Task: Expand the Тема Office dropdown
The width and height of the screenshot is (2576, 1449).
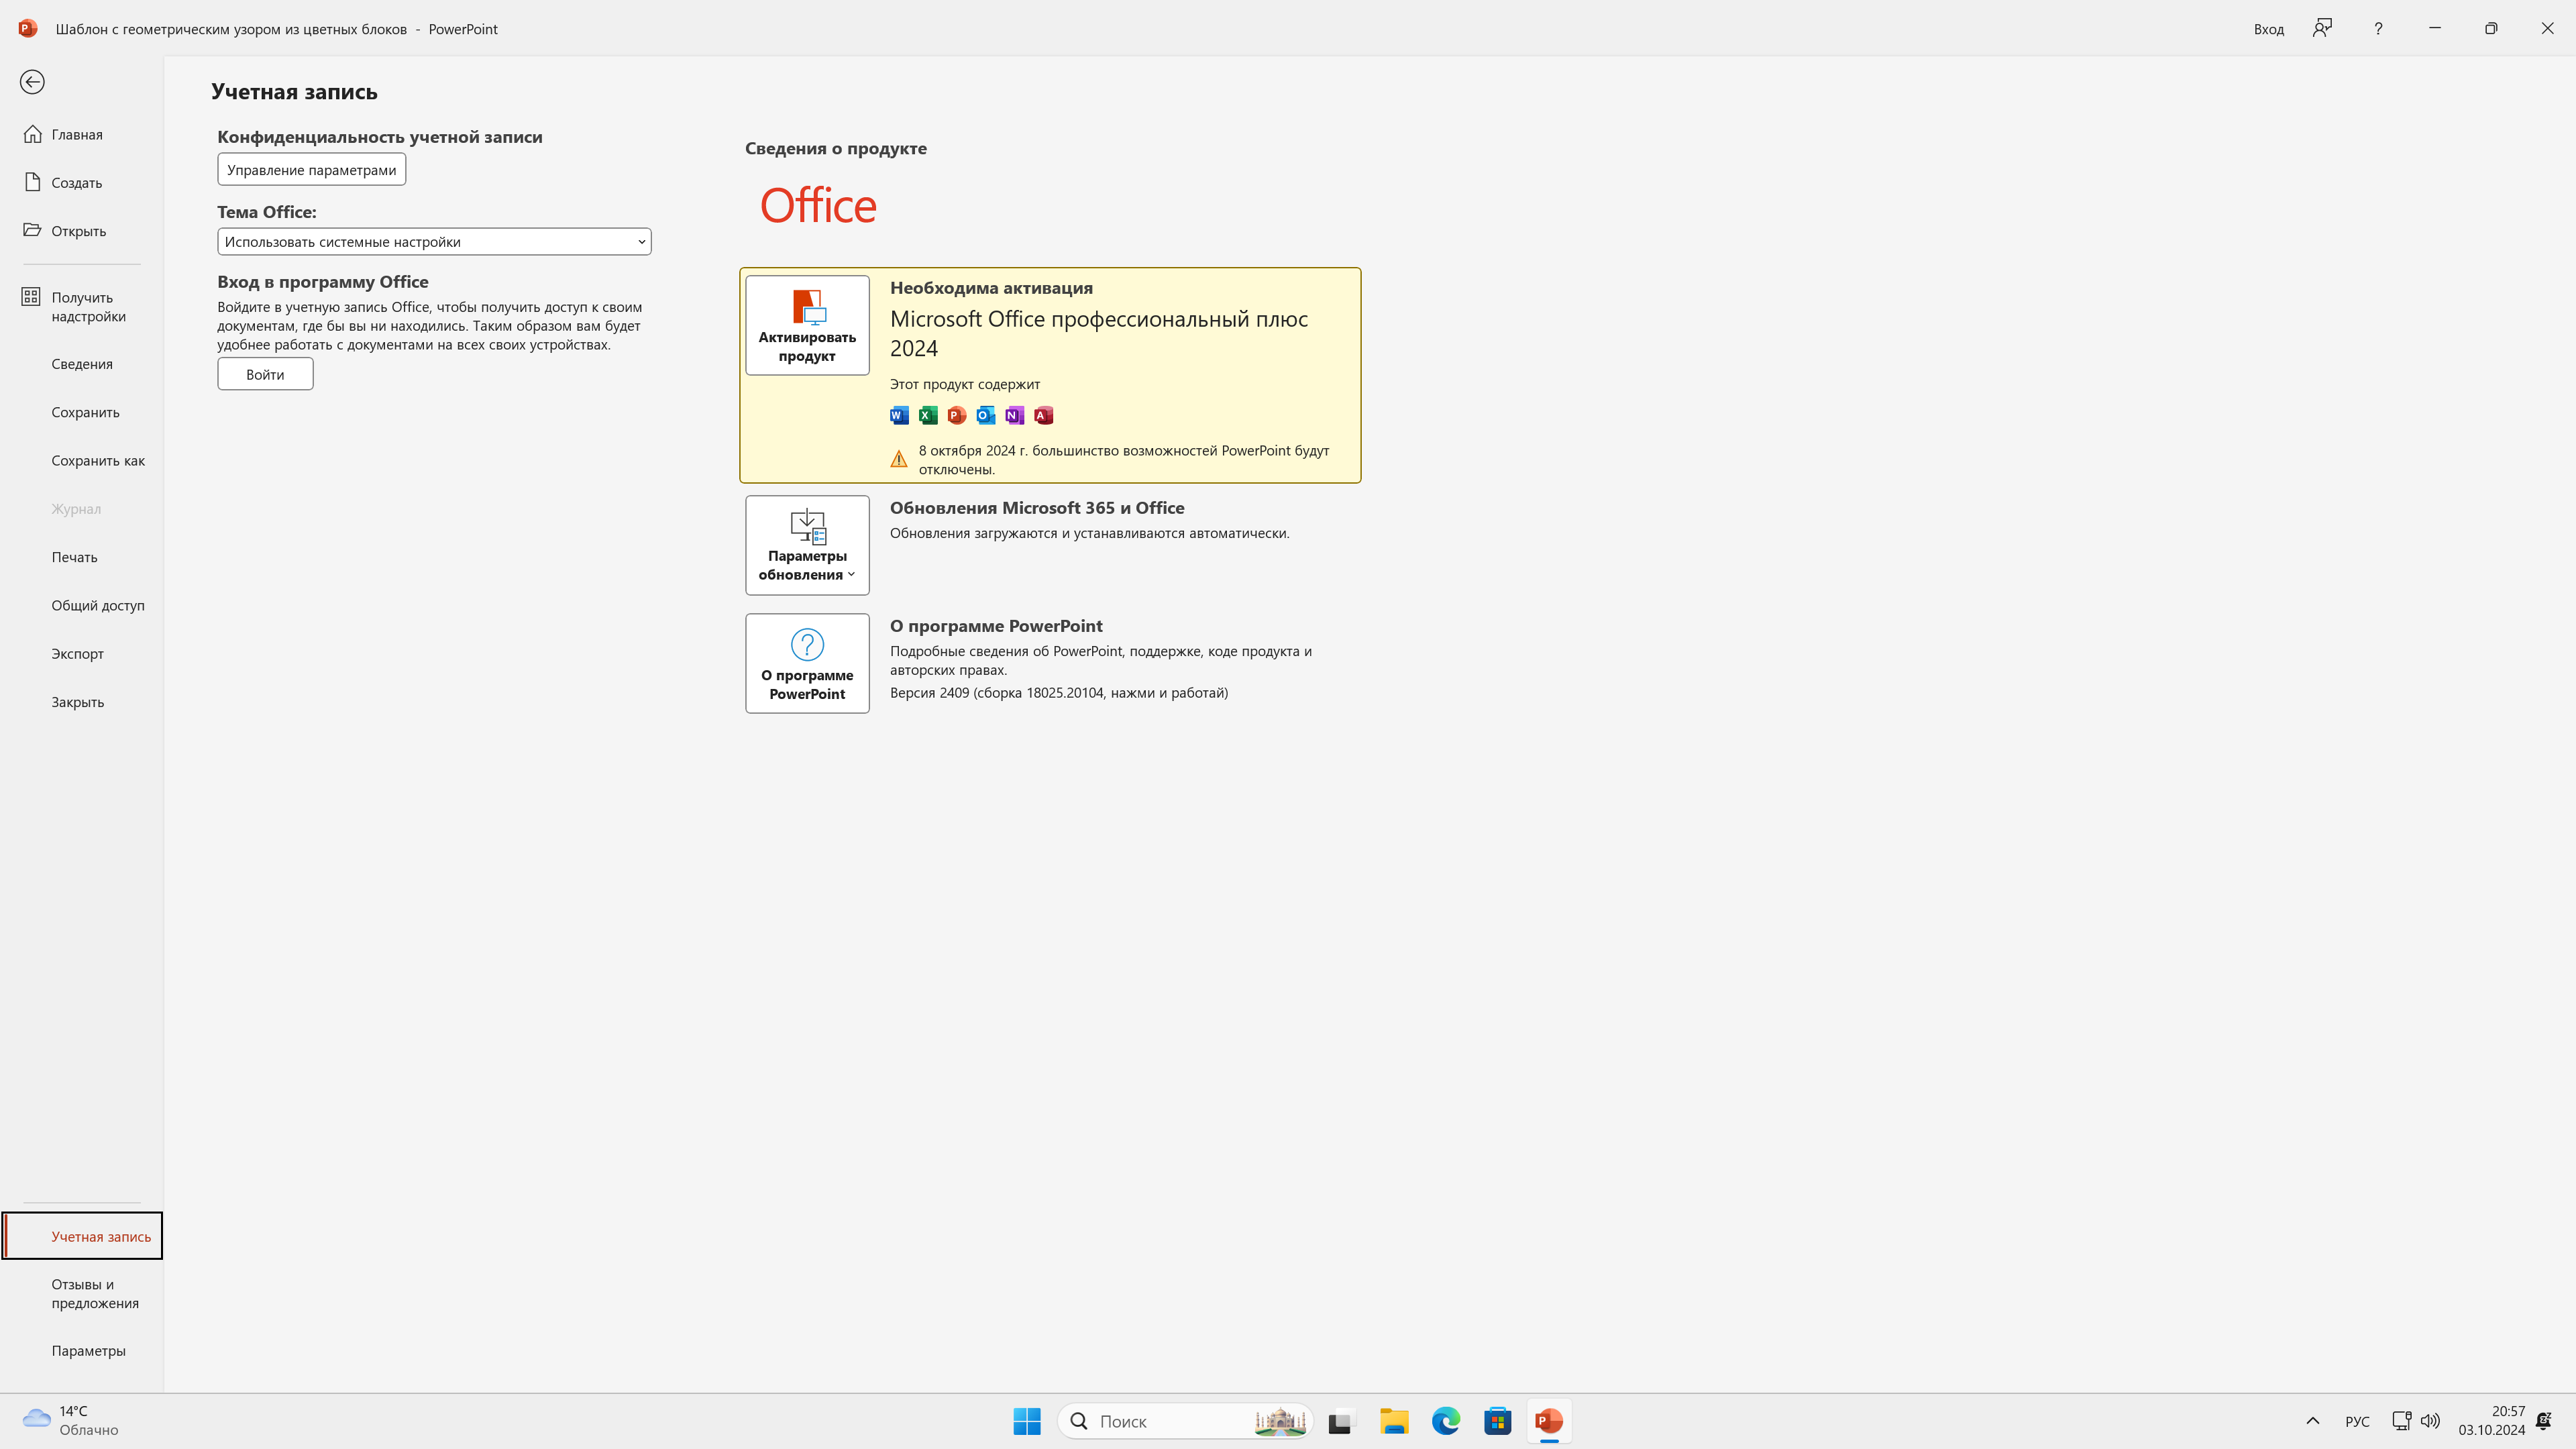Action: coord(434,242)
